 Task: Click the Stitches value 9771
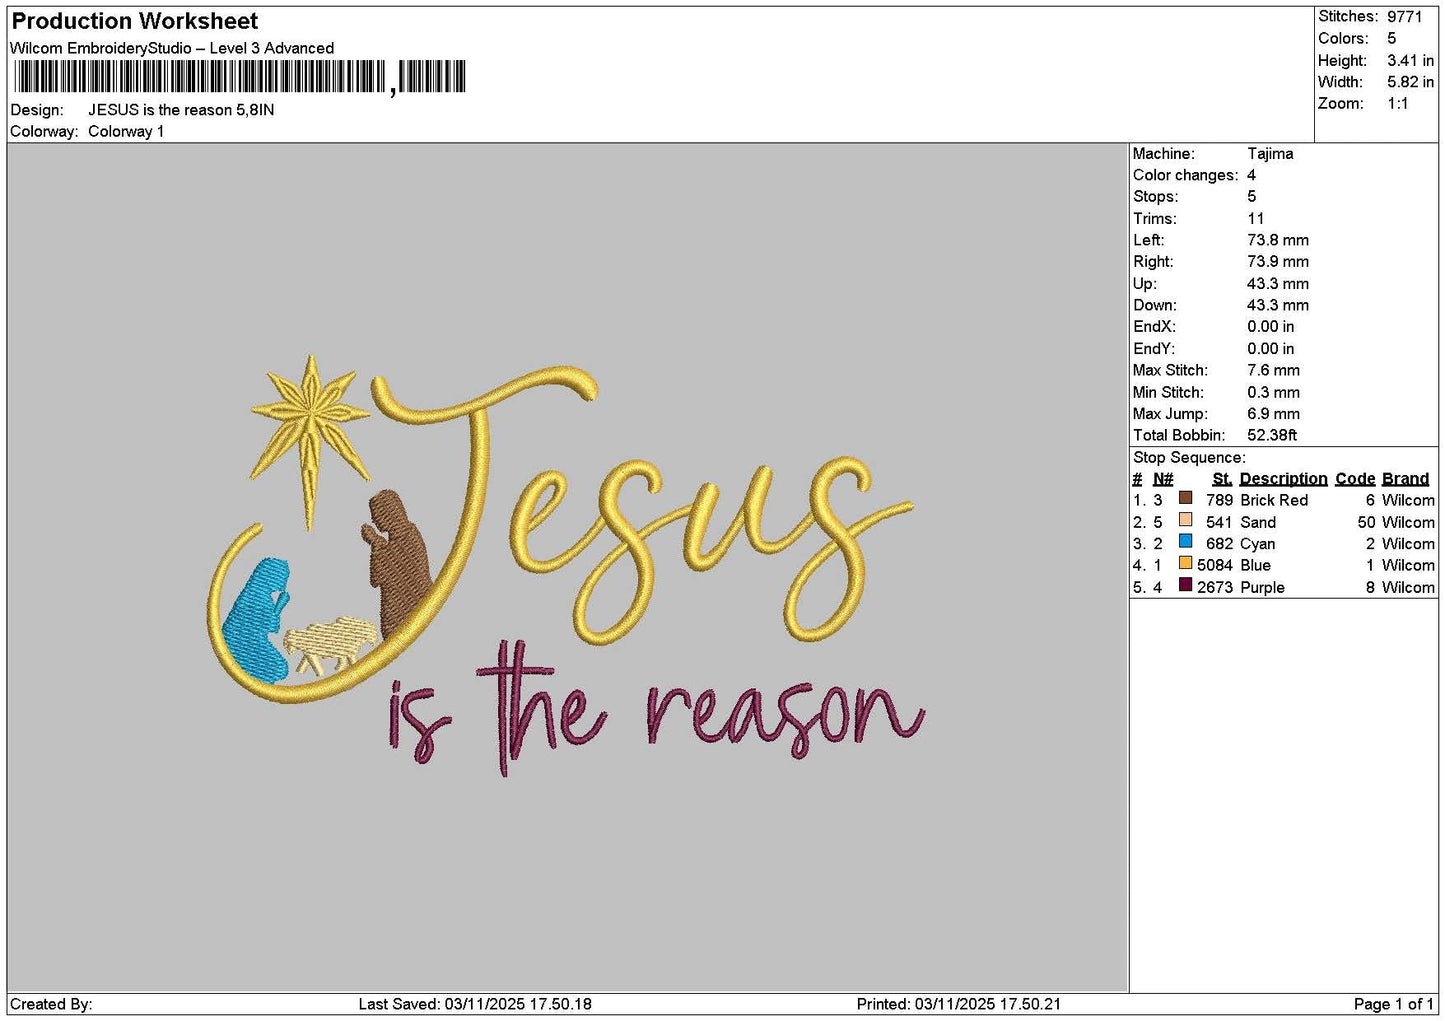[x=1404, y=16]
